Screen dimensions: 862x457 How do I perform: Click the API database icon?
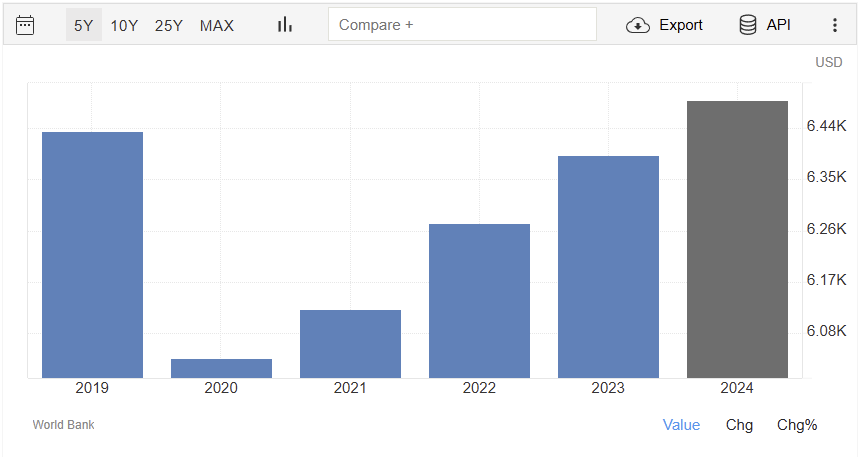pyautogui.click(x=748, y=25)
